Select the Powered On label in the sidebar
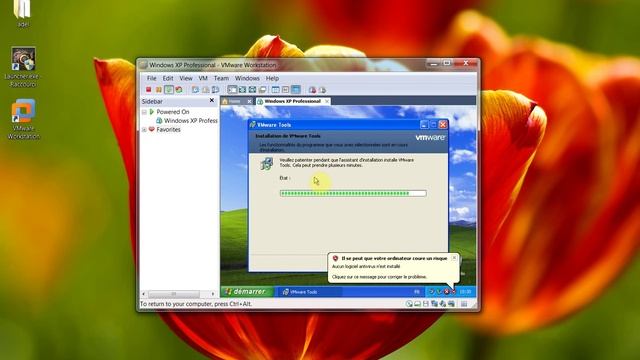Image resolution: width=640 pixels, height=360 pixels. tap(173, 111)
